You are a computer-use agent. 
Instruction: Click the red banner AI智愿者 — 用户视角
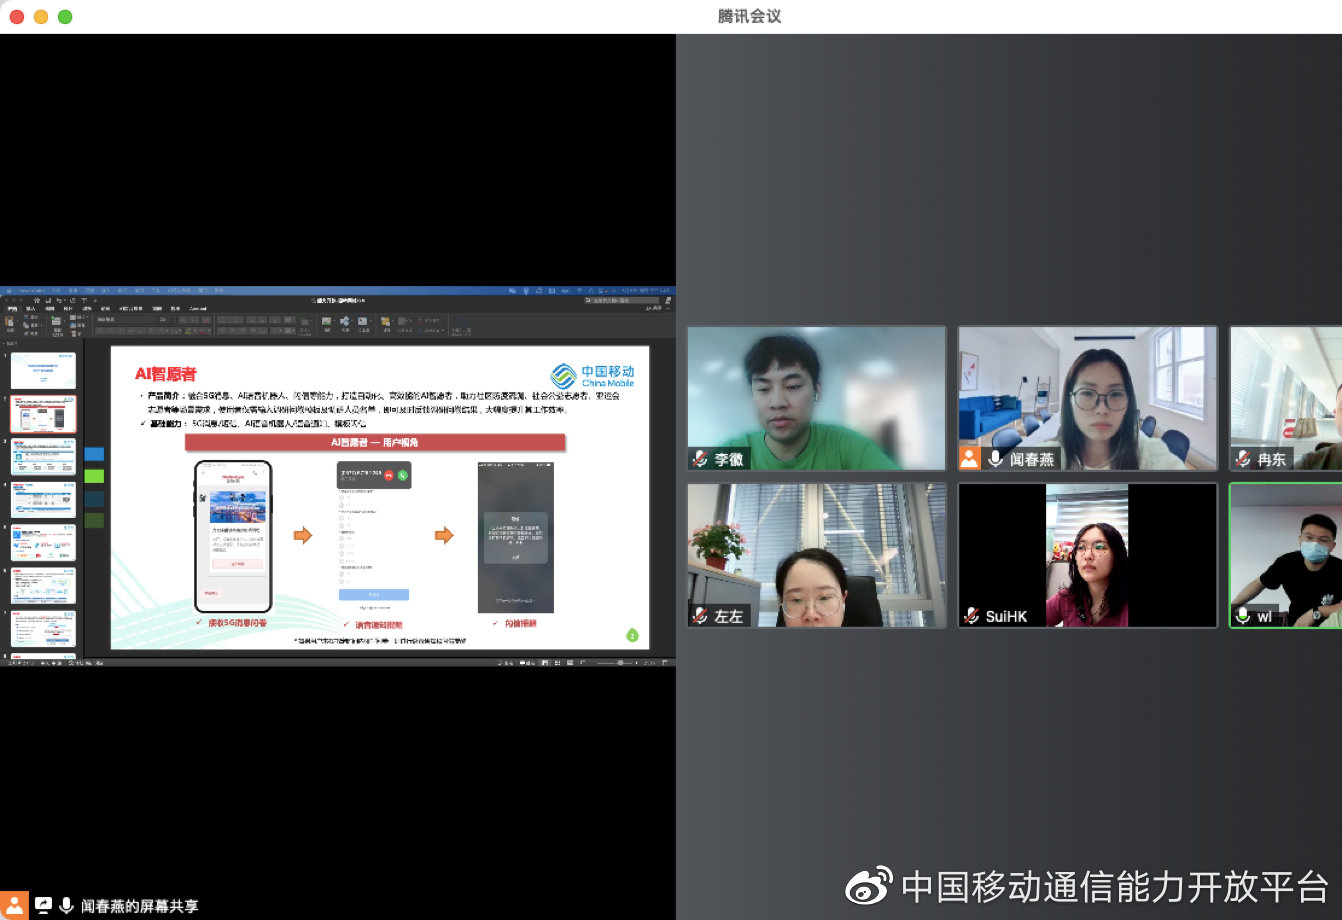(375, 442)
